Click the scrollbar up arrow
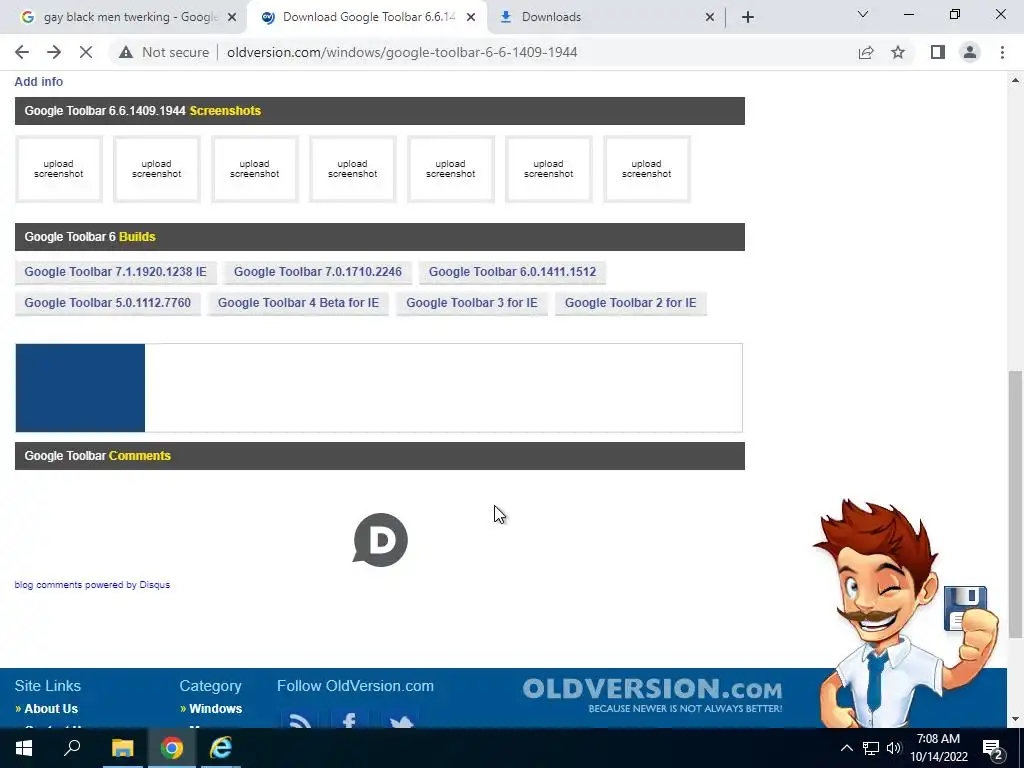Screen dimensions: 1024x768 click(1016, 80)
